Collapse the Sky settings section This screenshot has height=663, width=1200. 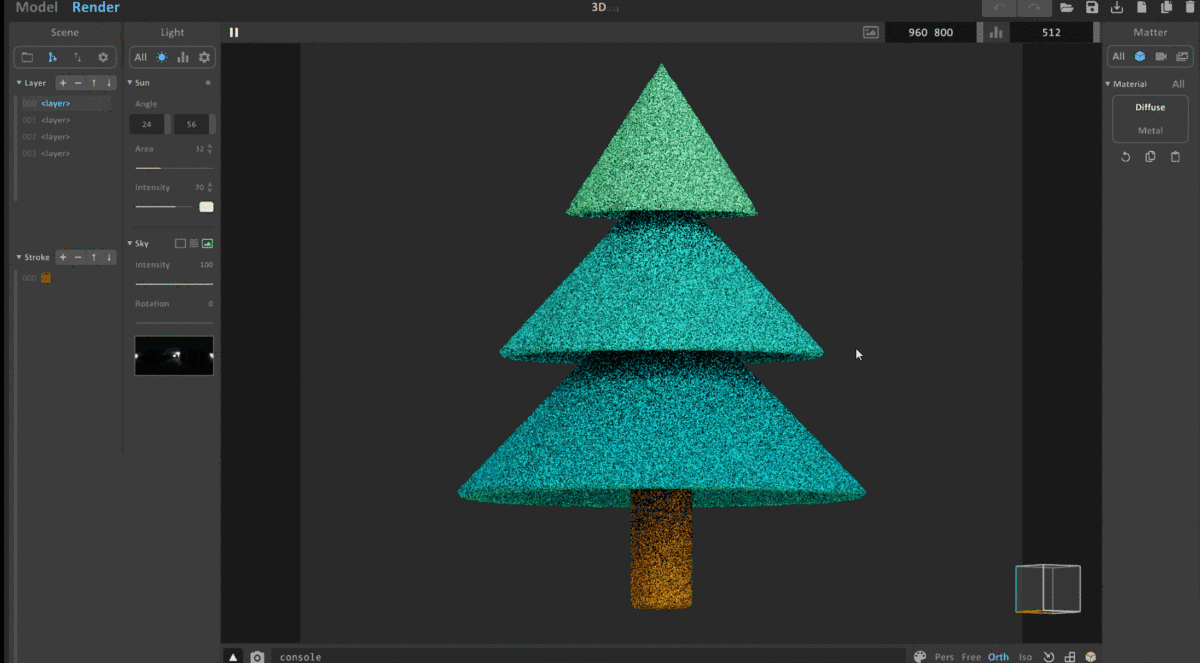(x=130, y=243)
